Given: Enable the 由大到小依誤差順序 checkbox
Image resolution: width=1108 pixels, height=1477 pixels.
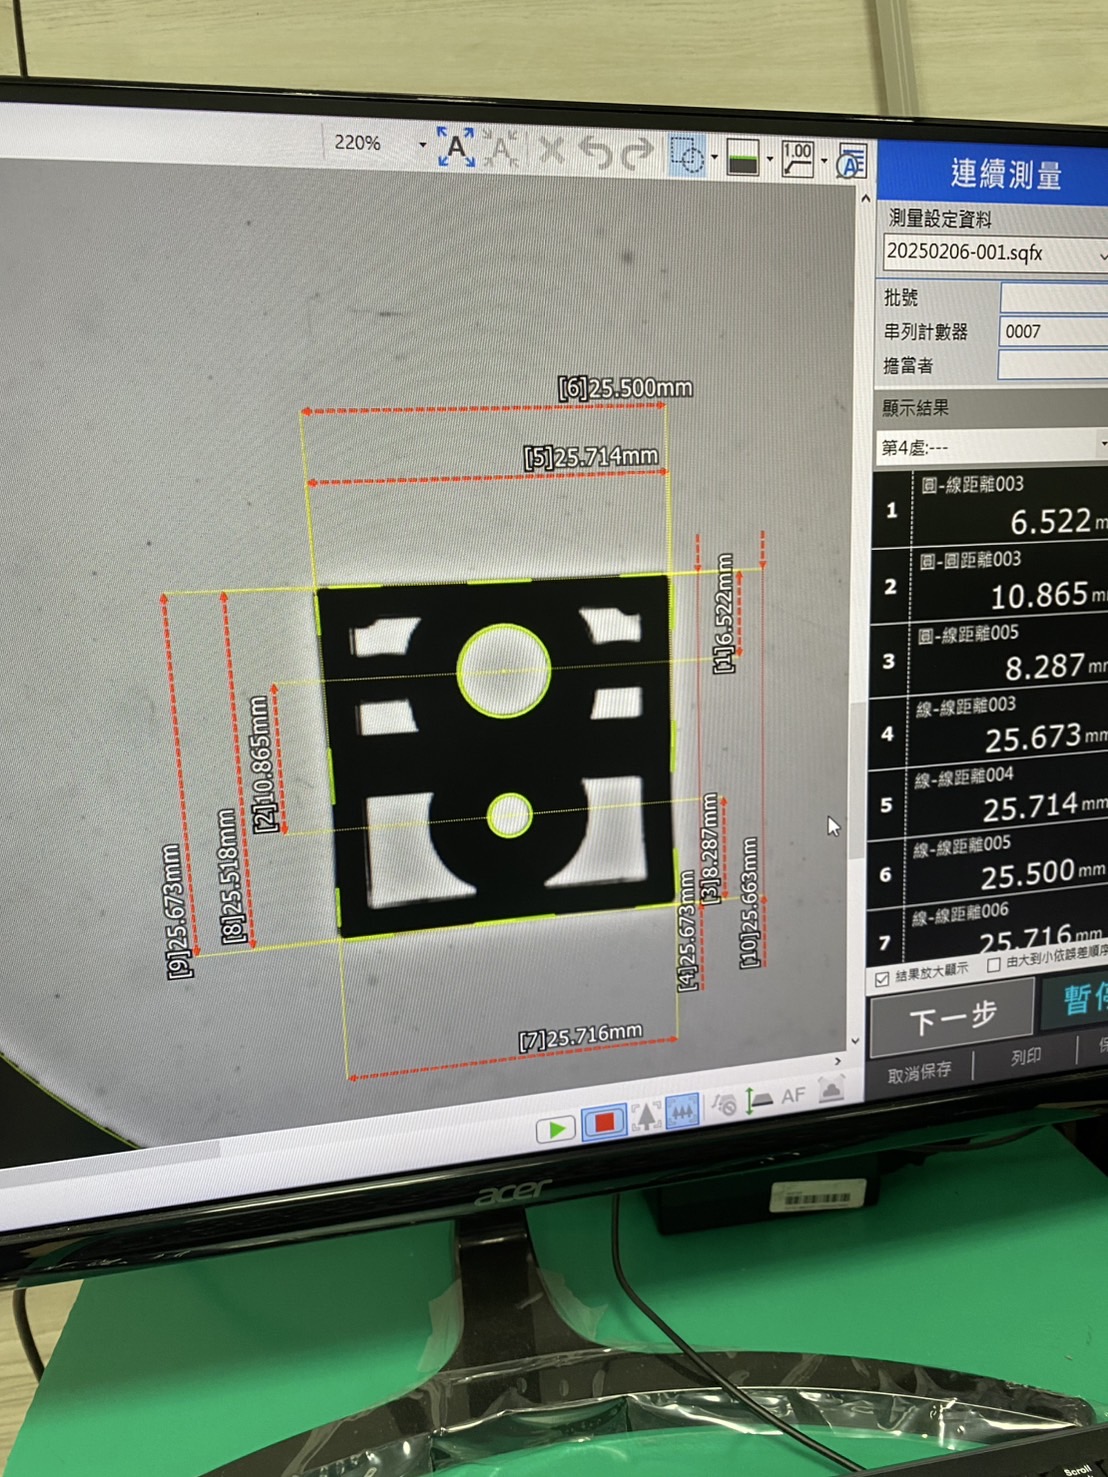Looking at the screenshot, I should click(x=993, y=965).
